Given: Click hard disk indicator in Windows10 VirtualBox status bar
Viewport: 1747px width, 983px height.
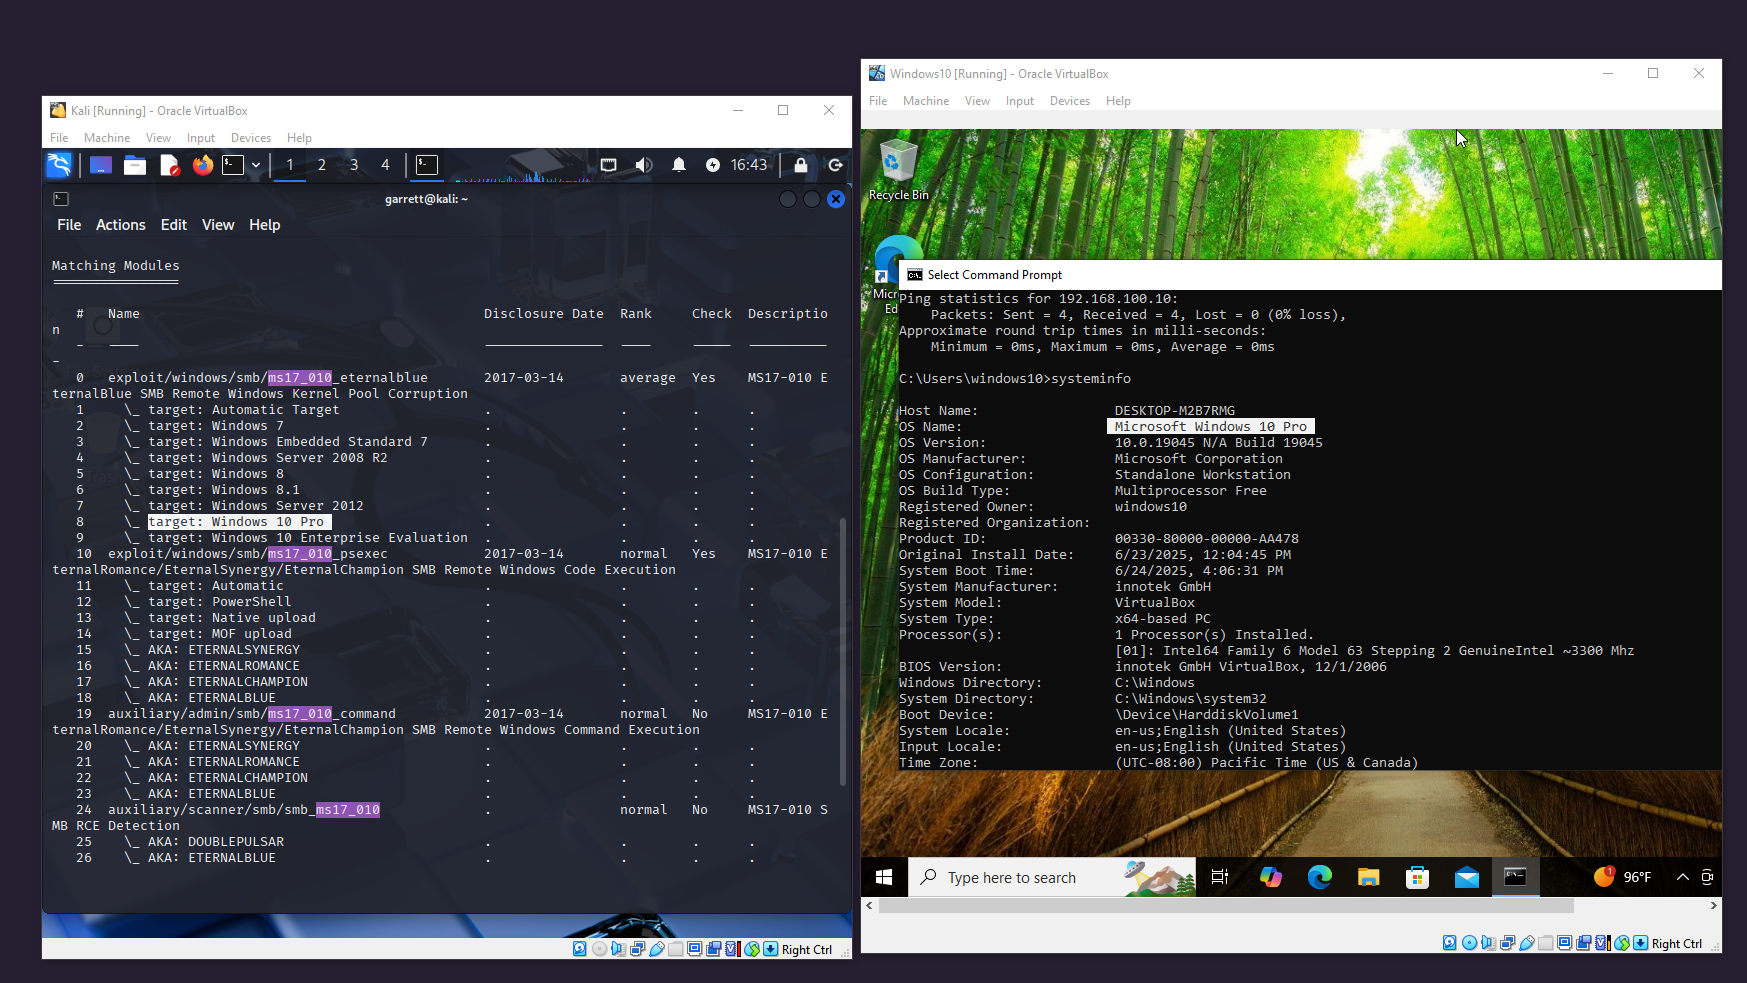Looking at the screenshot, I should [1450, 943].
